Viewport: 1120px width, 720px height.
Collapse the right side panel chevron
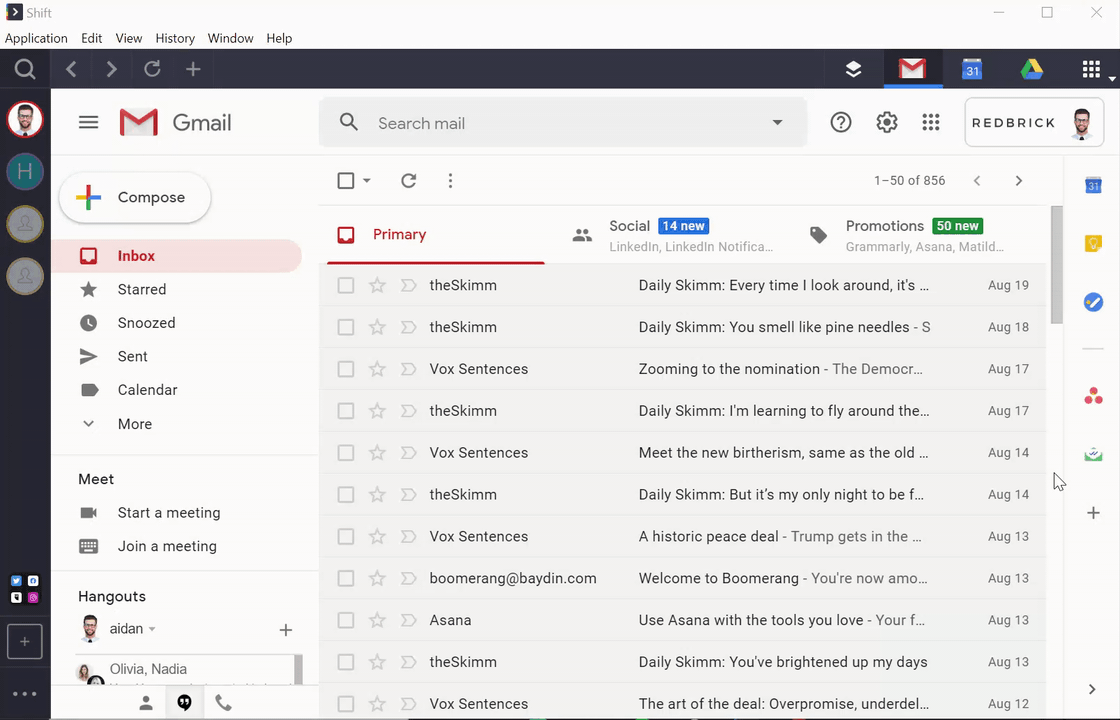pyautogui.click(x=1092, y=689)
